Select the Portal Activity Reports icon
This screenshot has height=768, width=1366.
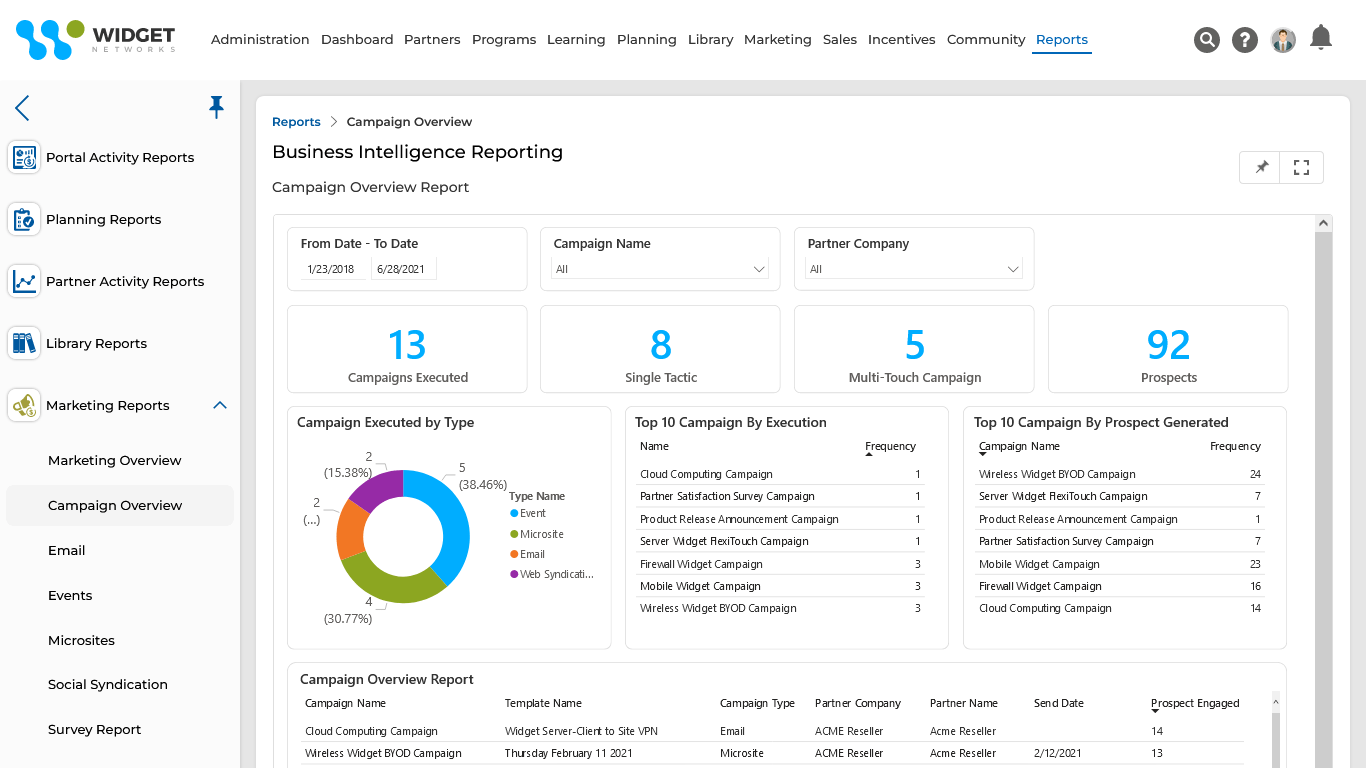[x=24, y=157]
